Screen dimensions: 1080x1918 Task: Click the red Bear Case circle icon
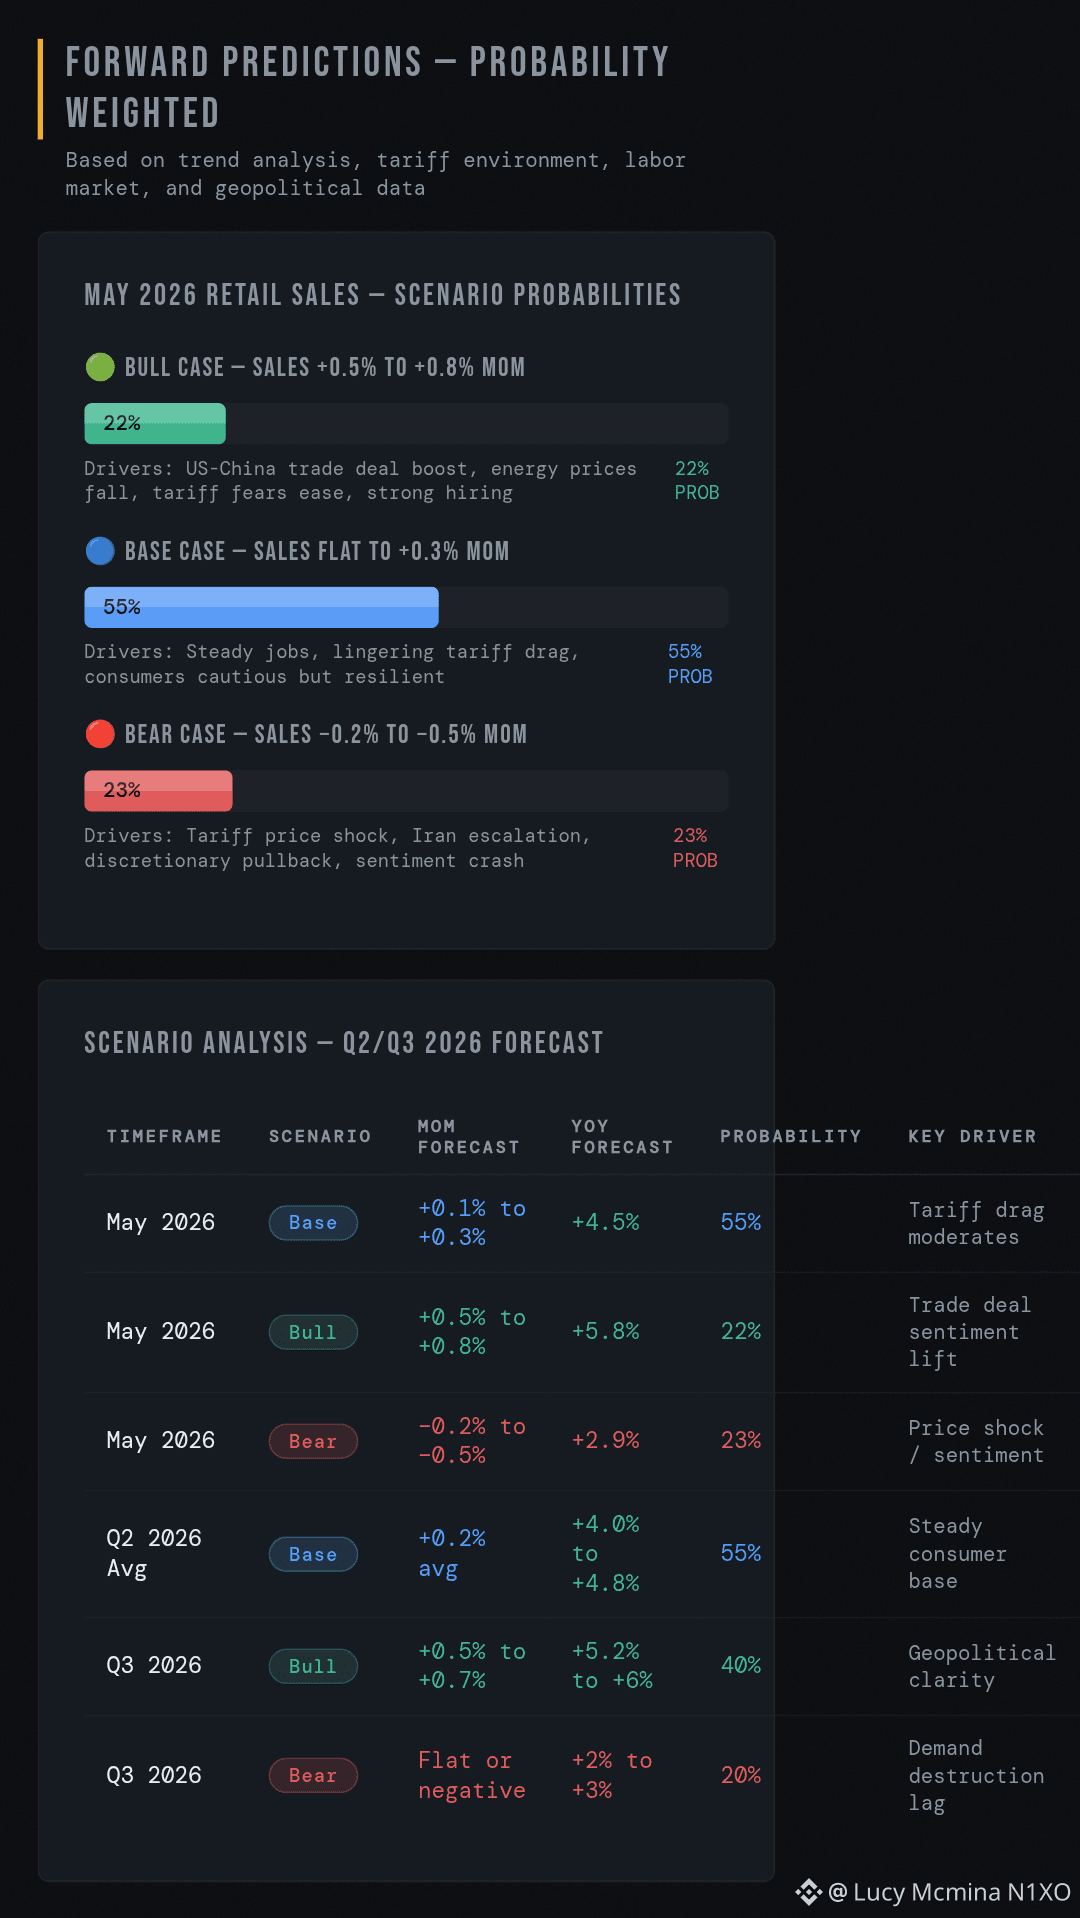[100, 734]
